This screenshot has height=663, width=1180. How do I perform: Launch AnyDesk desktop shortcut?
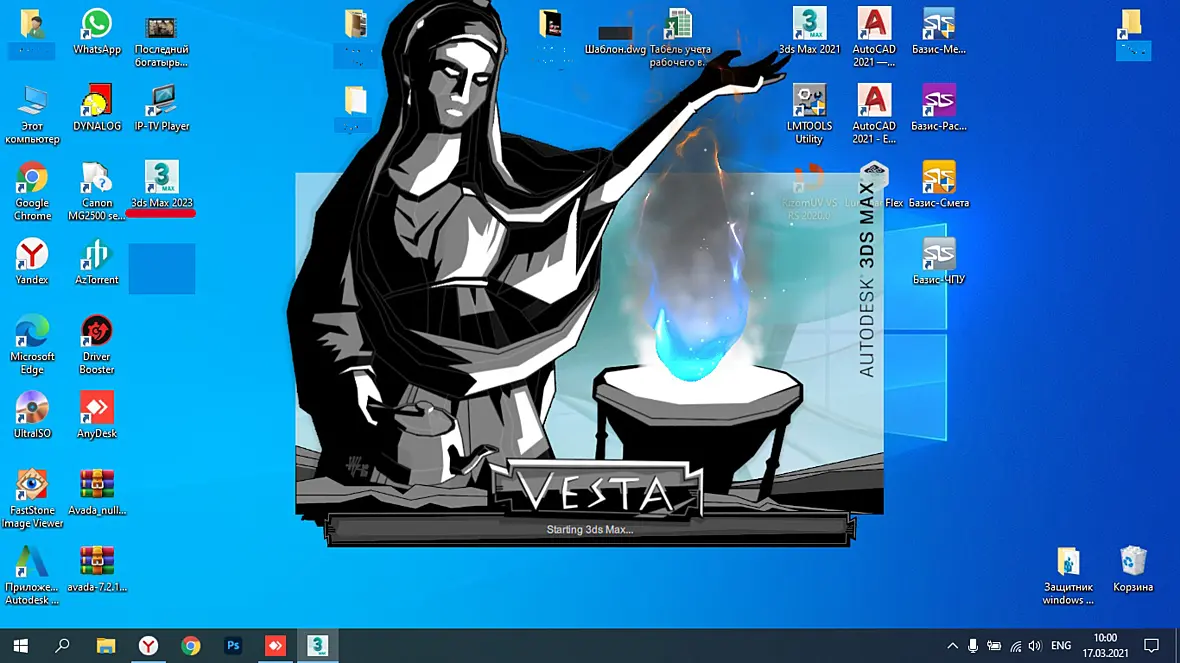96,415
